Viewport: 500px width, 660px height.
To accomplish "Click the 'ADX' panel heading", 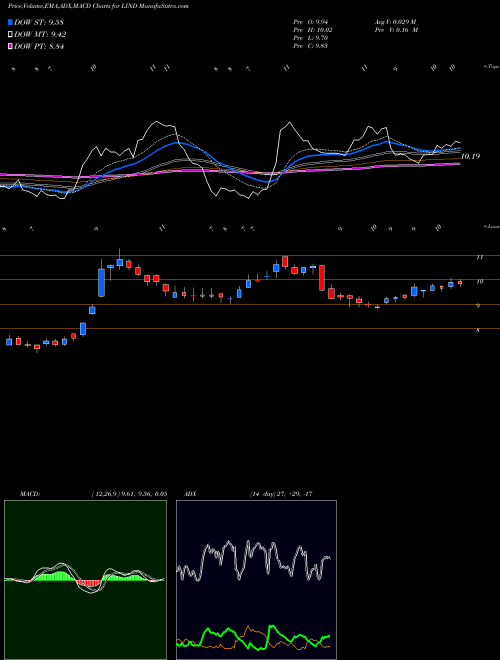I will click(190, 493).
